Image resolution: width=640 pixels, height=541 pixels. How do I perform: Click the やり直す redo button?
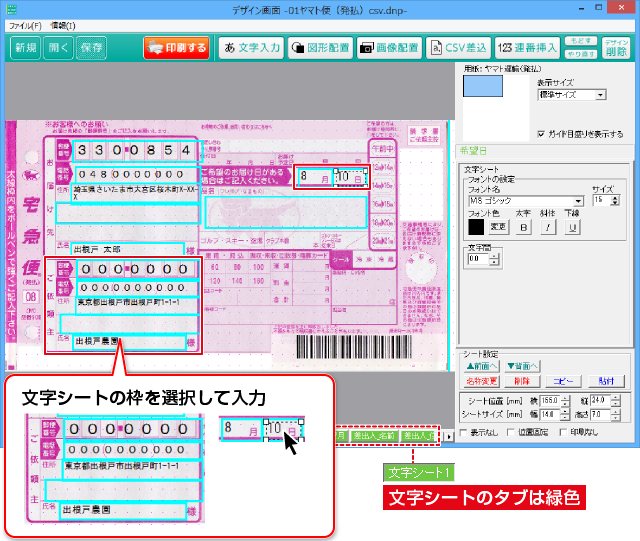(x=581, y=54)
